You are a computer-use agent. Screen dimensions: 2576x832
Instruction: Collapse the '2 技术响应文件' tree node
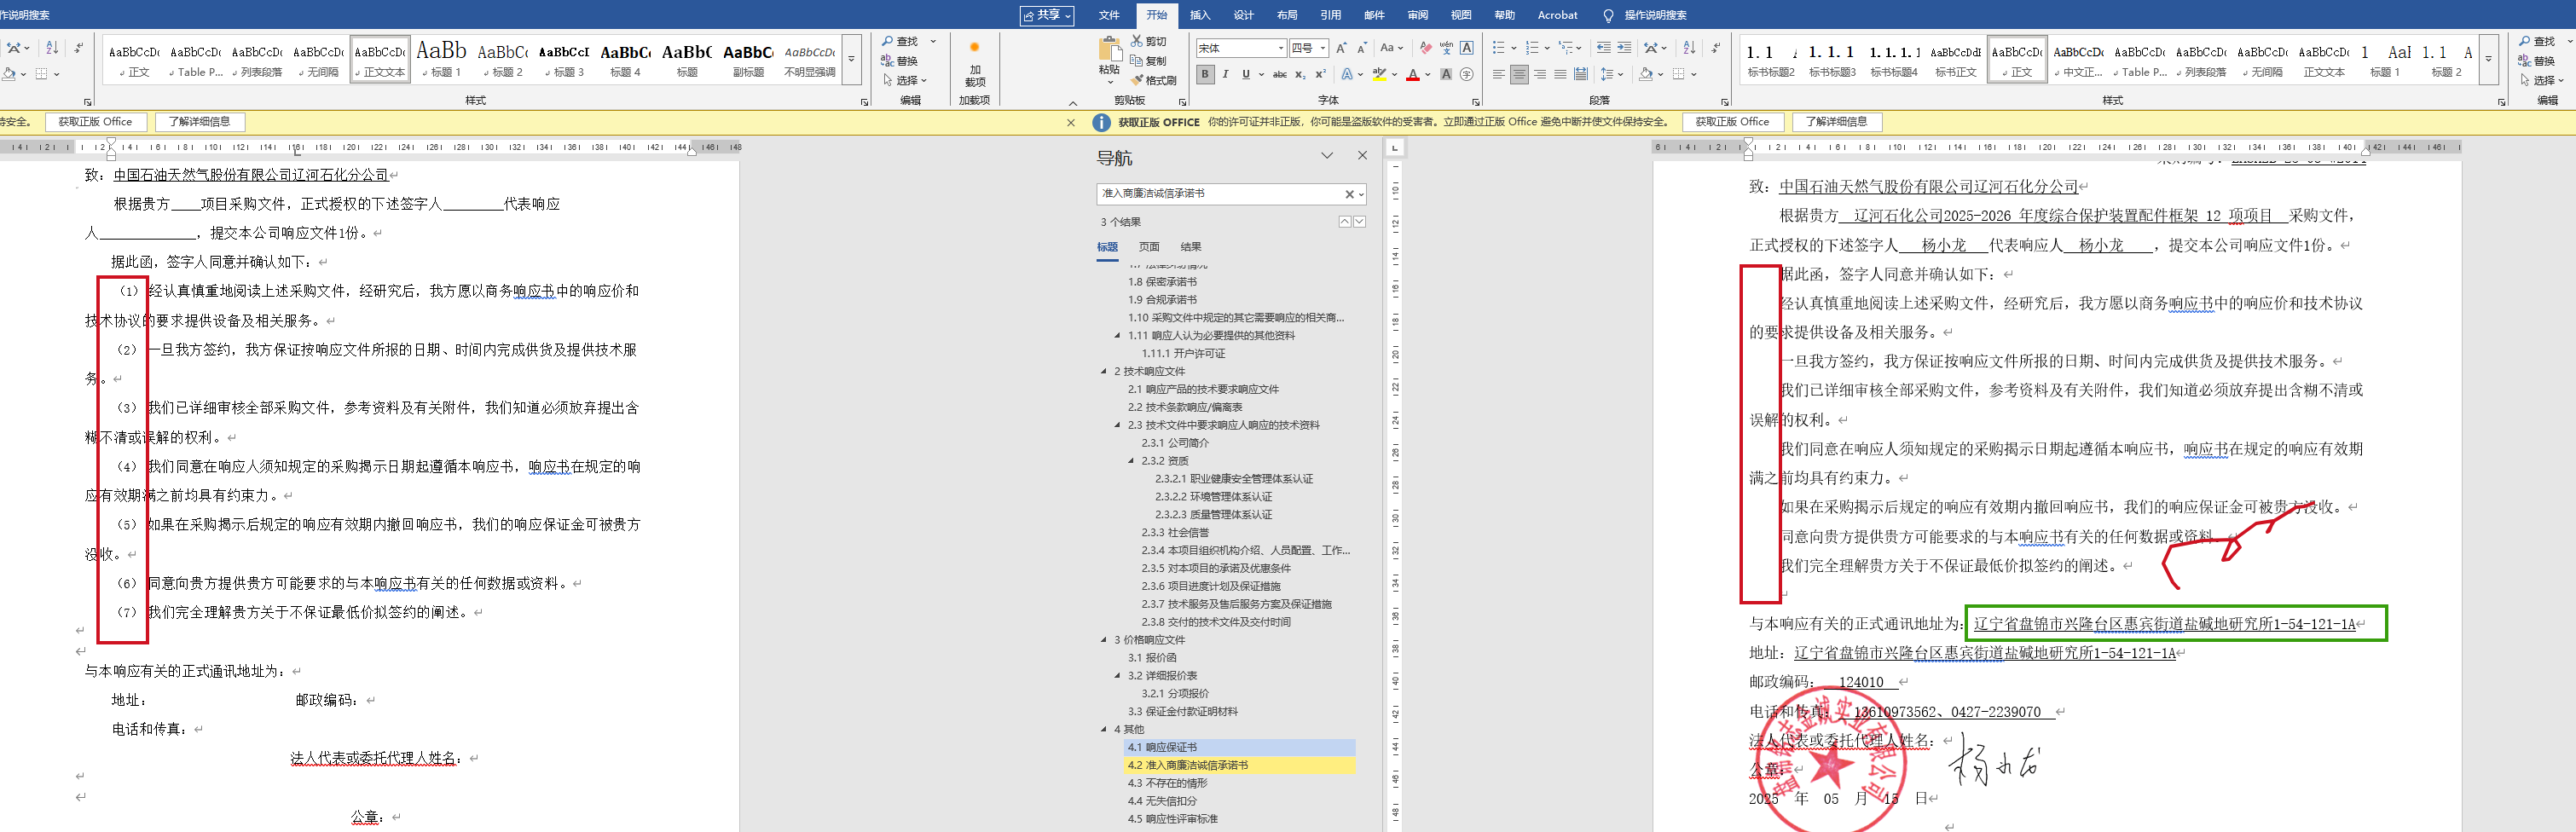(1104, 372)
